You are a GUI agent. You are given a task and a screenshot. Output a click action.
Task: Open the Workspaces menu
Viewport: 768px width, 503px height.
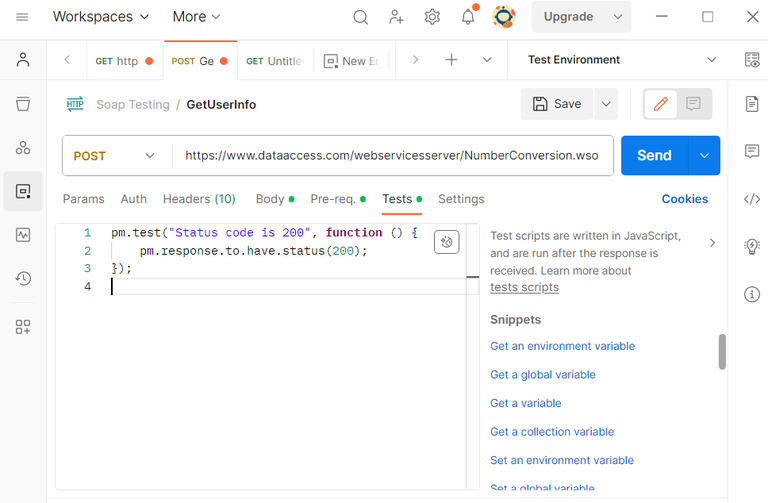point(100,17)
